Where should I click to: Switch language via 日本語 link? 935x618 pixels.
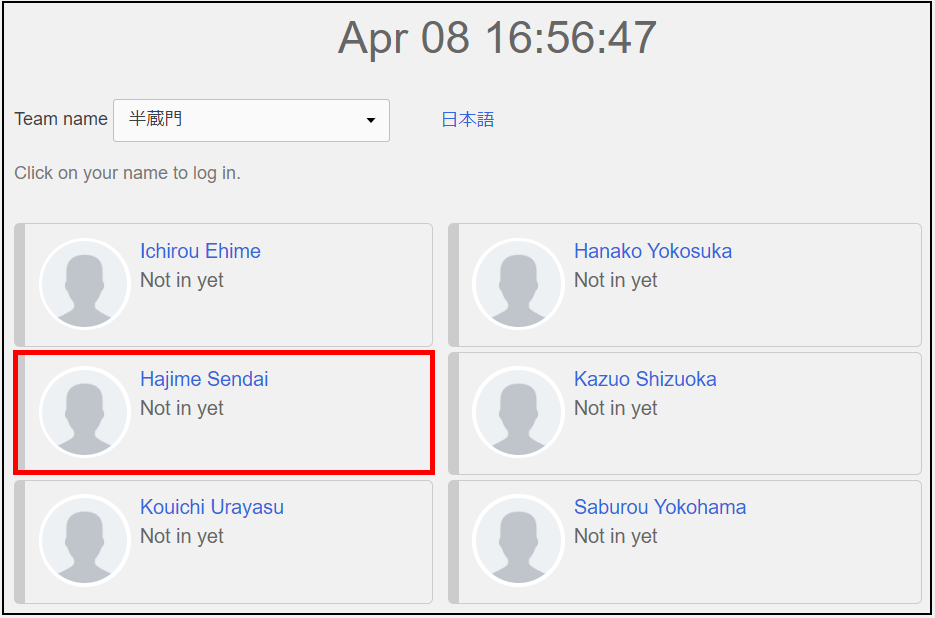pyautogui.click(x=467, y=120)
